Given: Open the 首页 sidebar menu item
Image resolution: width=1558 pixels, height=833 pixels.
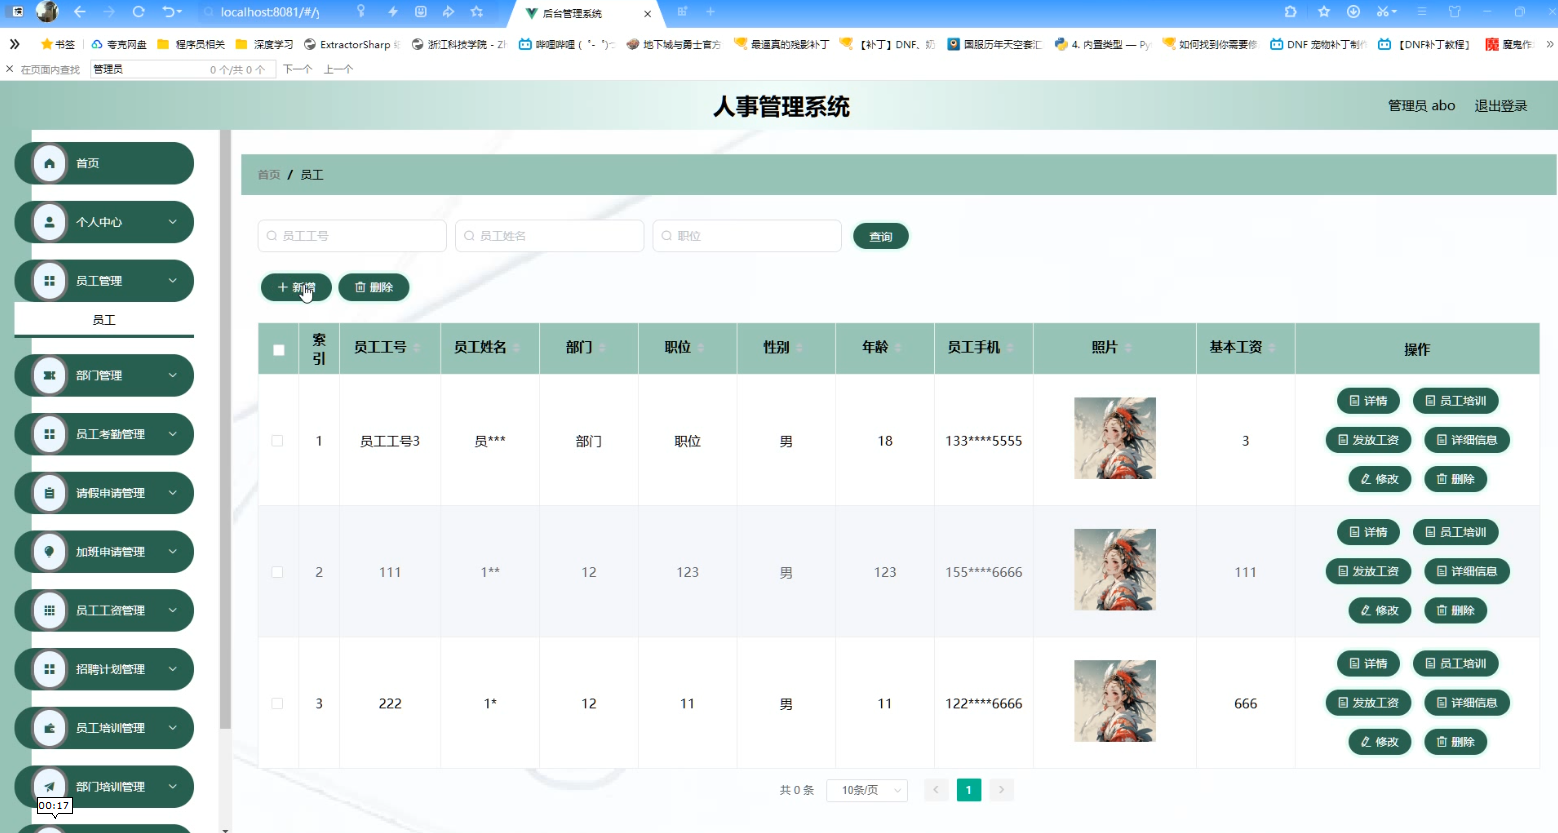Looking at the screenshot, I should point(104,163).
